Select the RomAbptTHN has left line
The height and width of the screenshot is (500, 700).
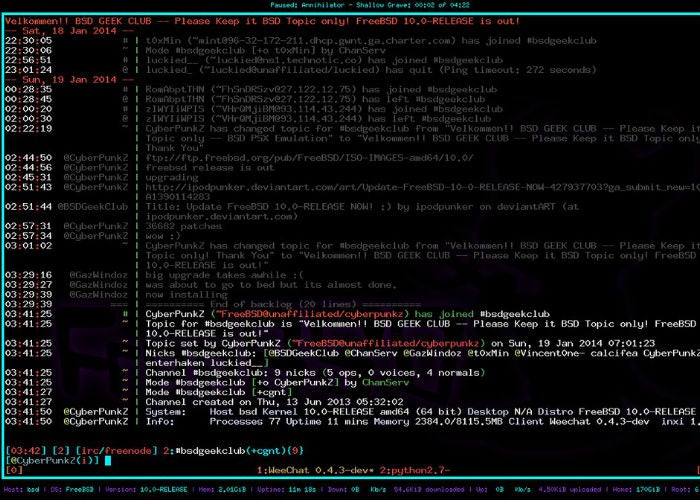click(x=315, y=99)
